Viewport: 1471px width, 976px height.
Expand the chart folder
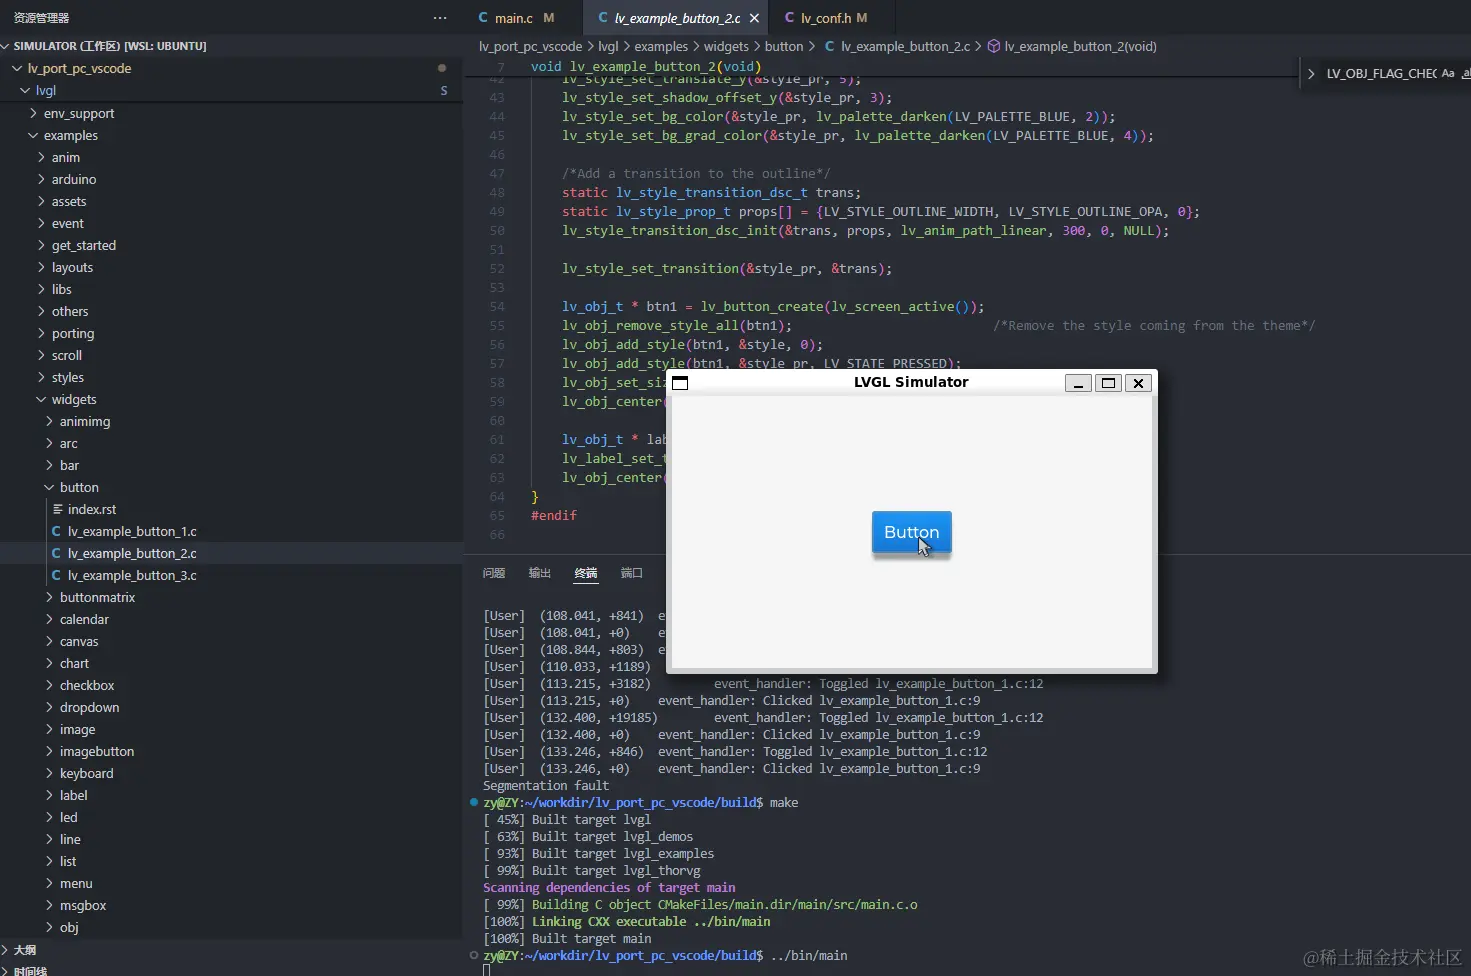pyautogui.click(x=49, y=663)
